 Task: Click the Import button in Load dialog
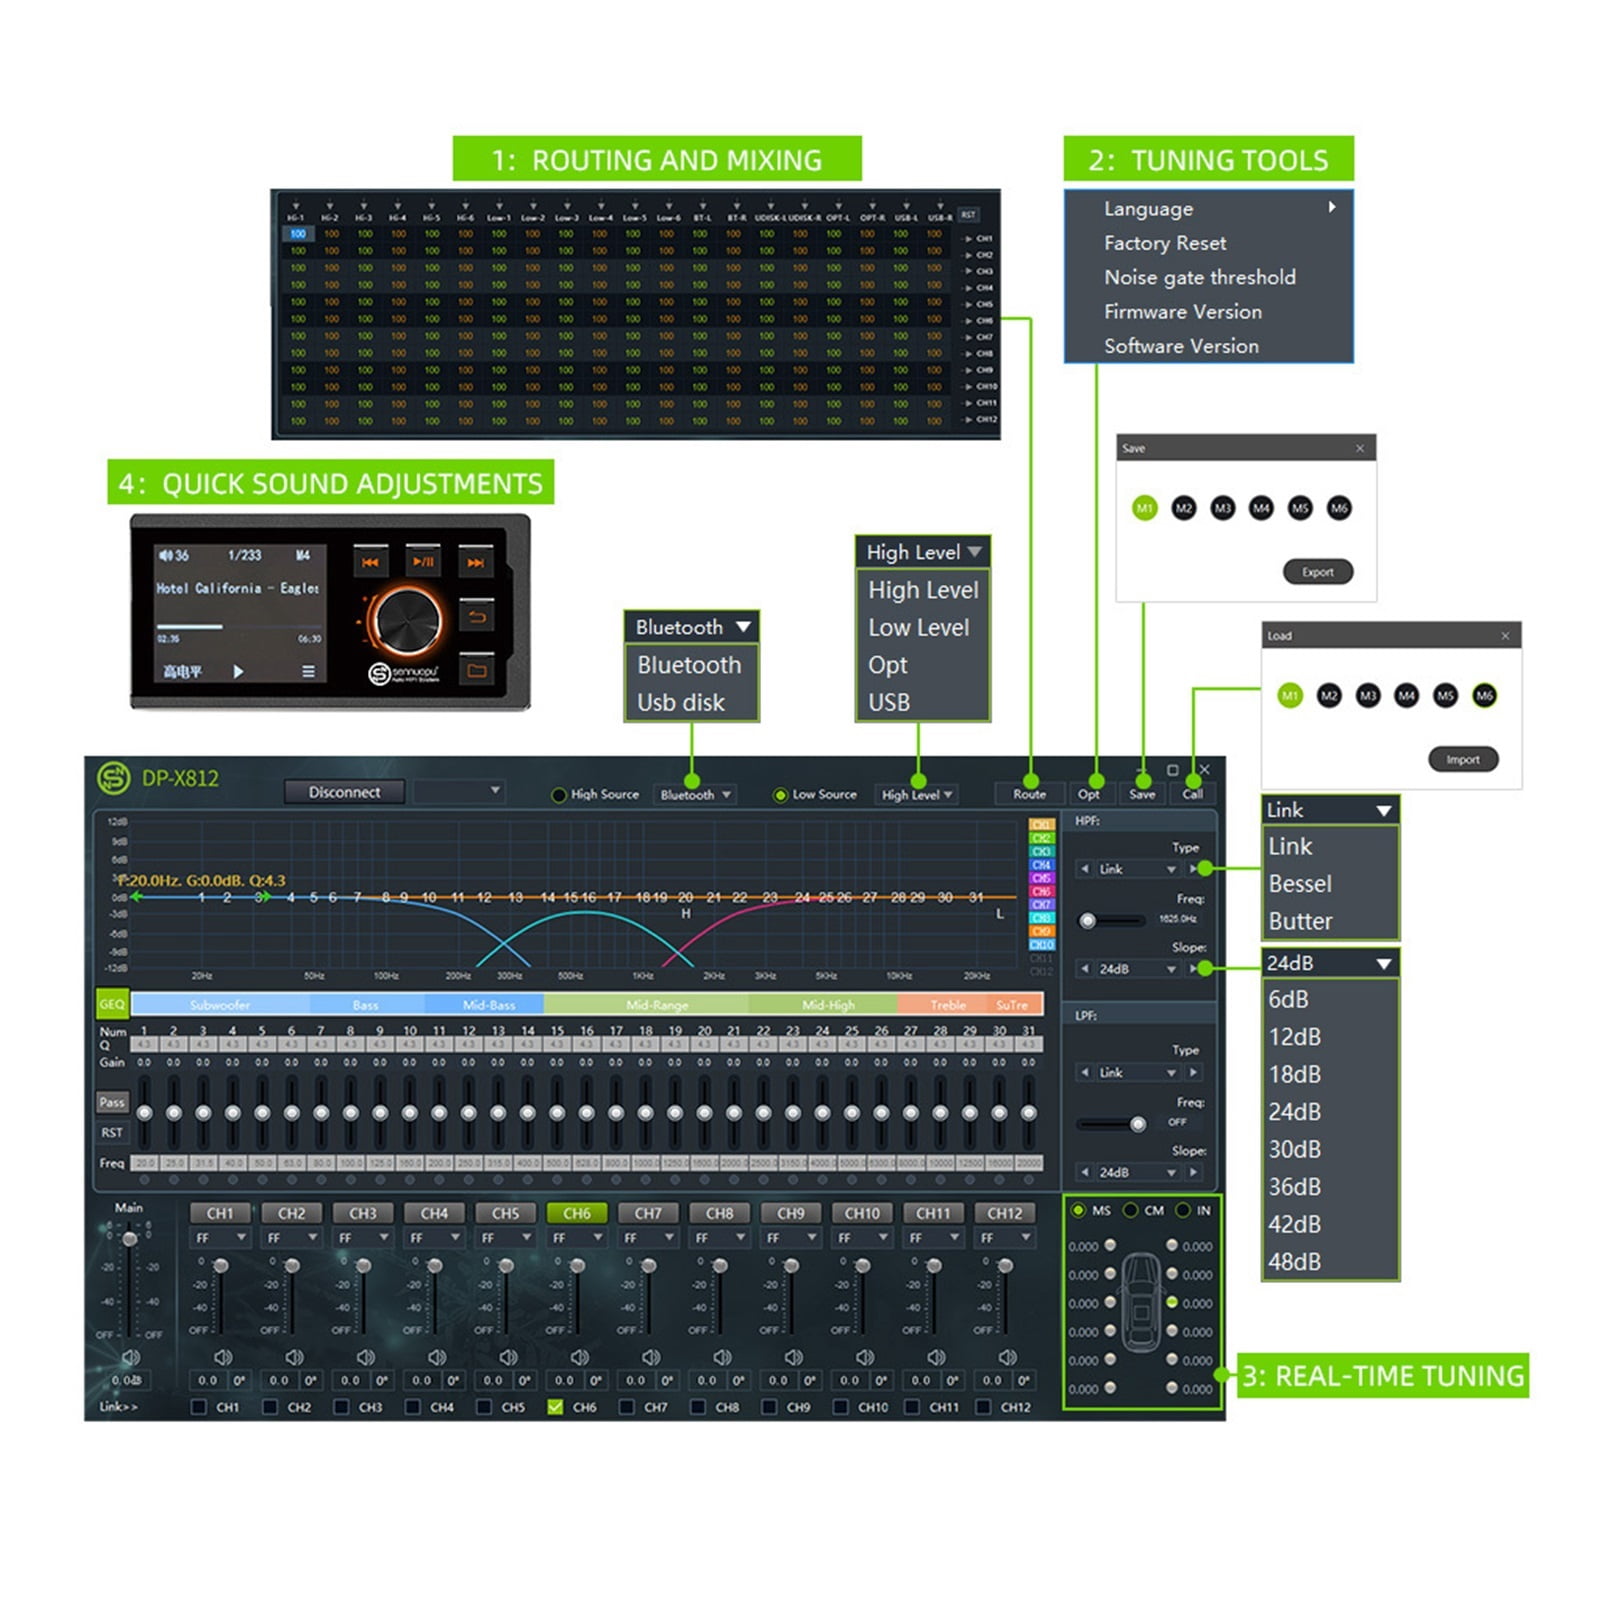pyautogui.click(x=1463, y=759)
